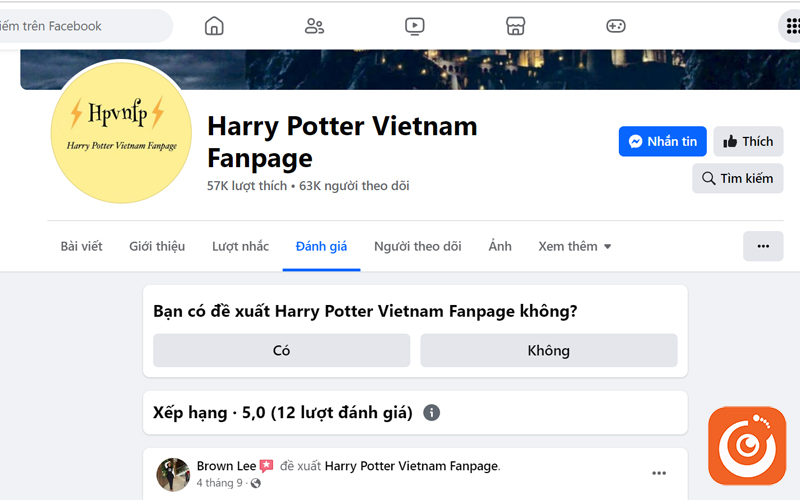Open the Người theo dõi tab
This screenshot has height=500, width=800.
417,246
